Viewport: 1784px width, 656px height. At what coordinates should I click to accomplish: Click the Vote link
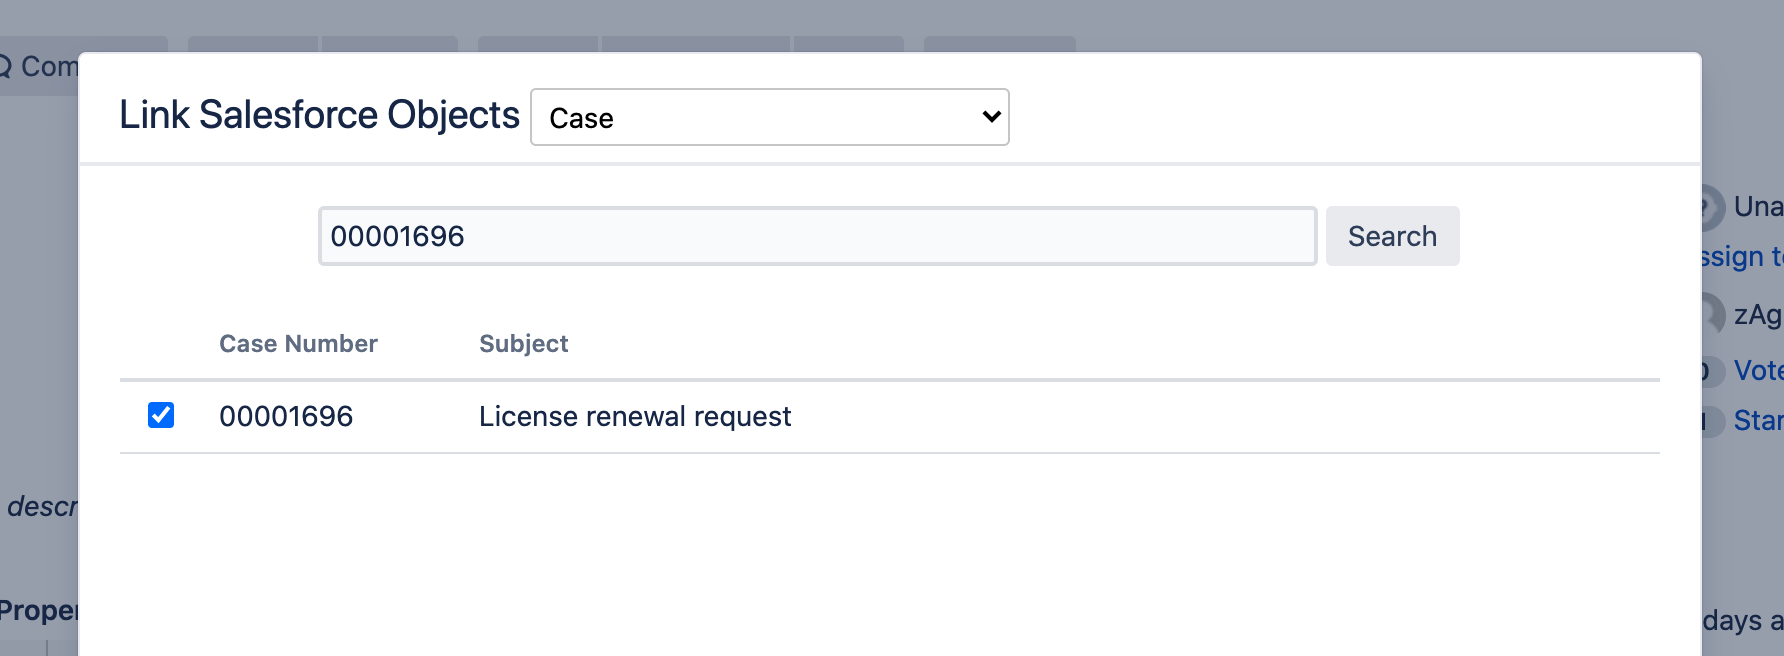(x=1757, y=370)
